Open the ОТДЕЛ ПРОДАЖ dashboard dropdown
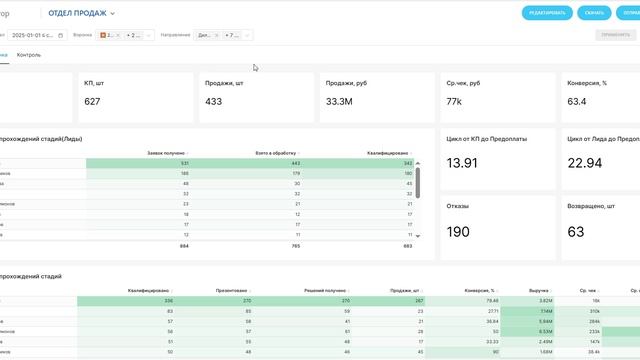This screenshot has height=360, width=640. 82,13
